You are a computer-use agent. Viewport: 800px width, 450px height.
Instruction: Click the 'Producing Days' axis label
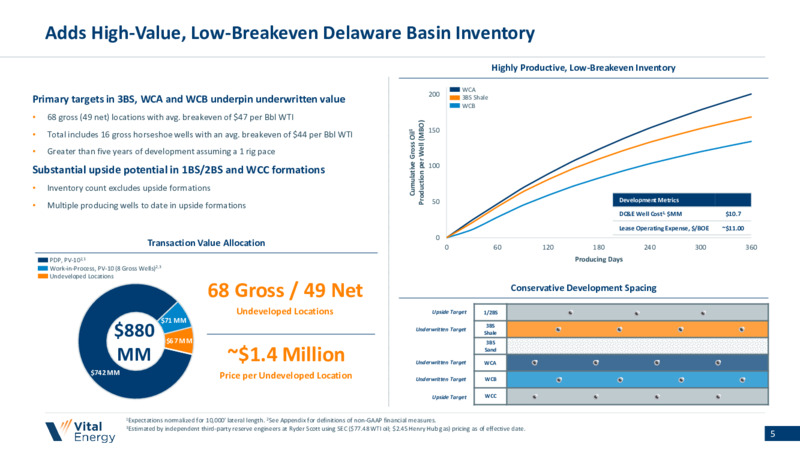pyautogui.click(x=599, y=259)
